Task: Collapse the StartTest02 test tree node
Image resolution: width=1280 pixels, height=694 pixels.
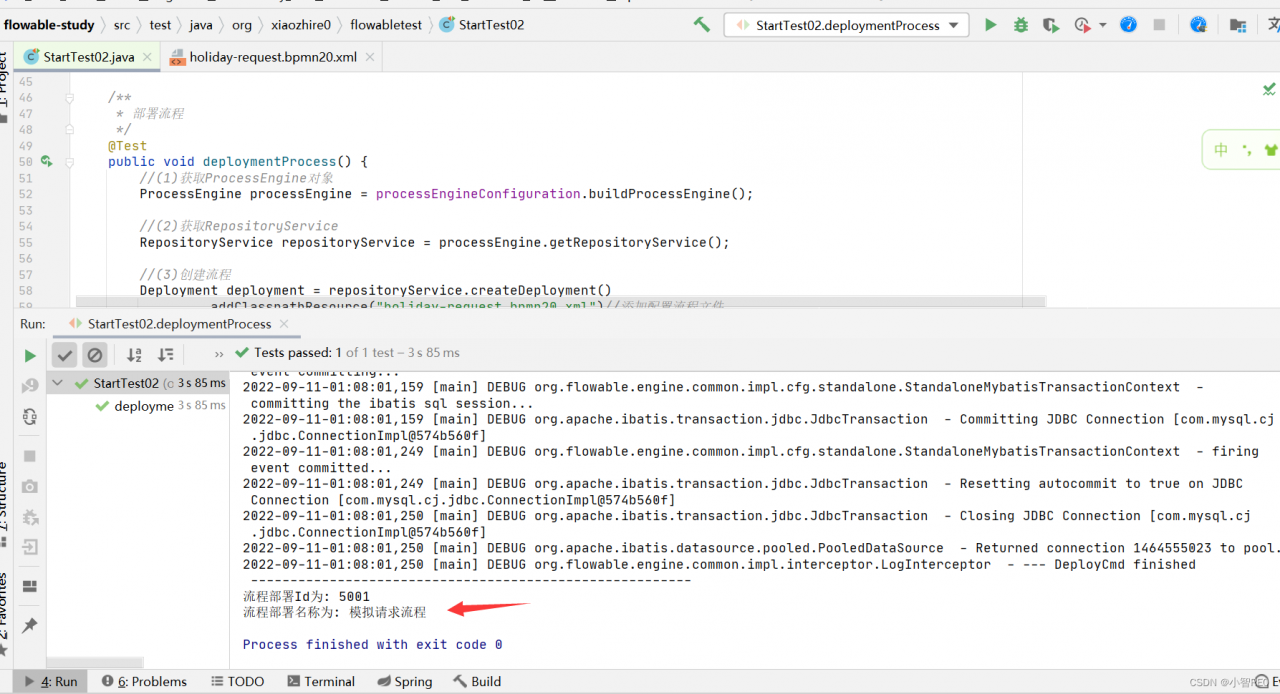Action: click(x=58, y=383)
